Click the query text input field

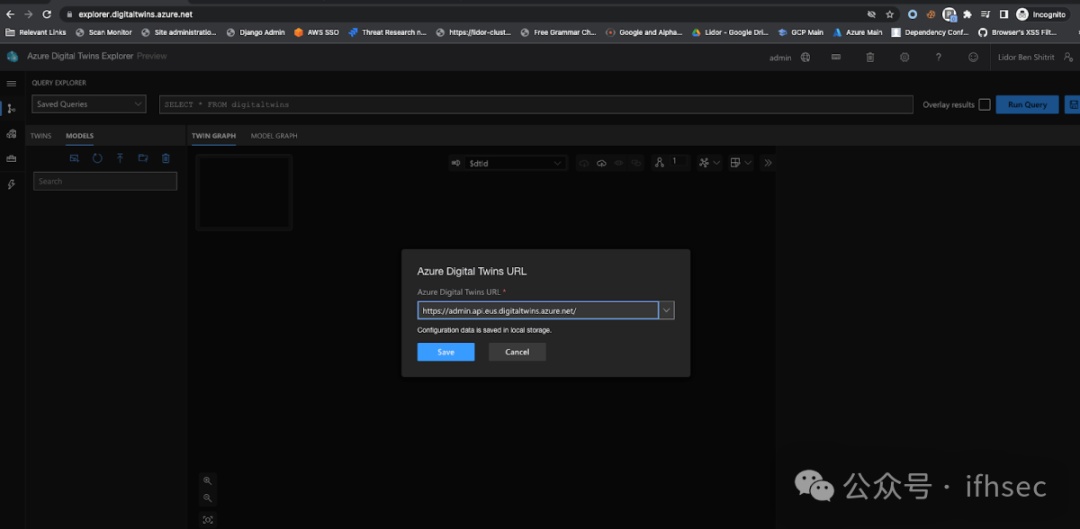pyautogui.click(x=536, y=105)
